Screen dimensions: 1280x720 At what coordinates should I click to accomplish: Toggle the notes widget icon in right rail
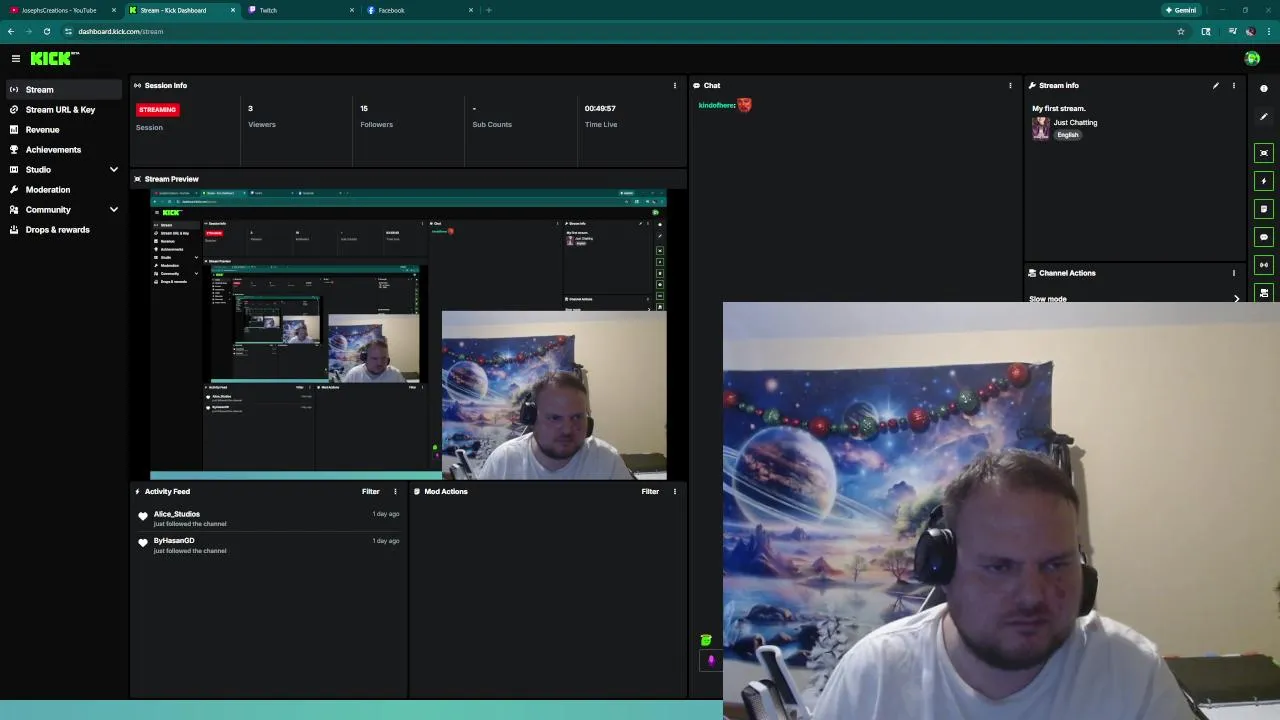click(x=1264, y=209)
